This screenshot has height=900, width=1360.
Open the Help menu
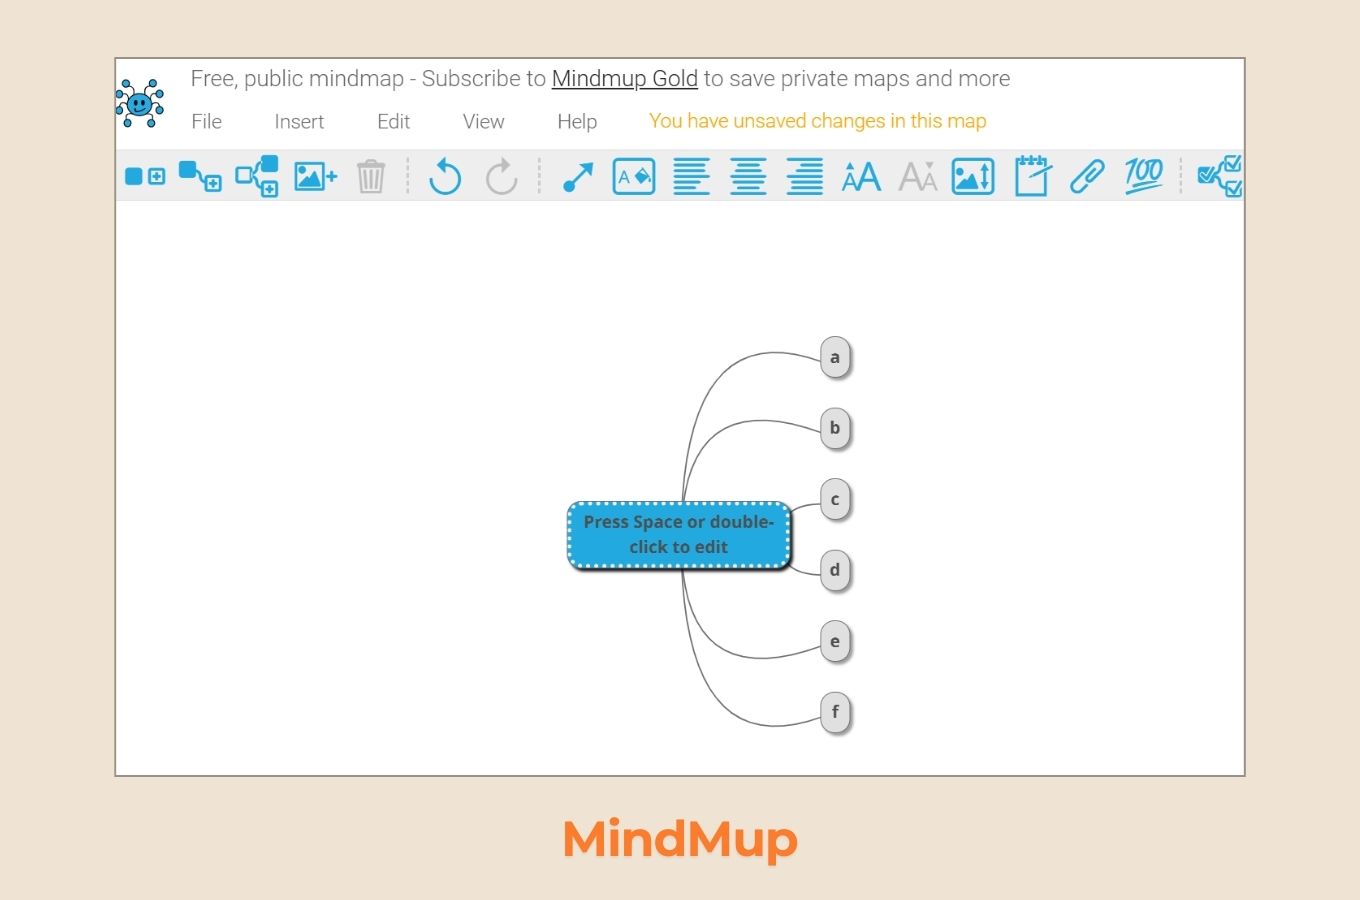[577, 122]
